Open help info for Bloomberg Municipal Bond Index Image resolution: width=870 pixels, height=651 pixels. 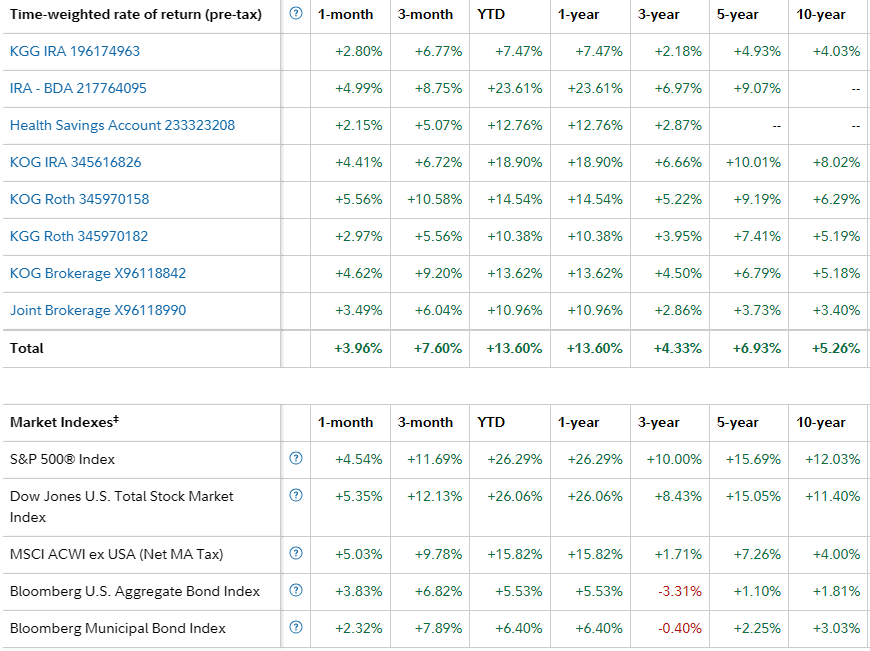(294, 629)
